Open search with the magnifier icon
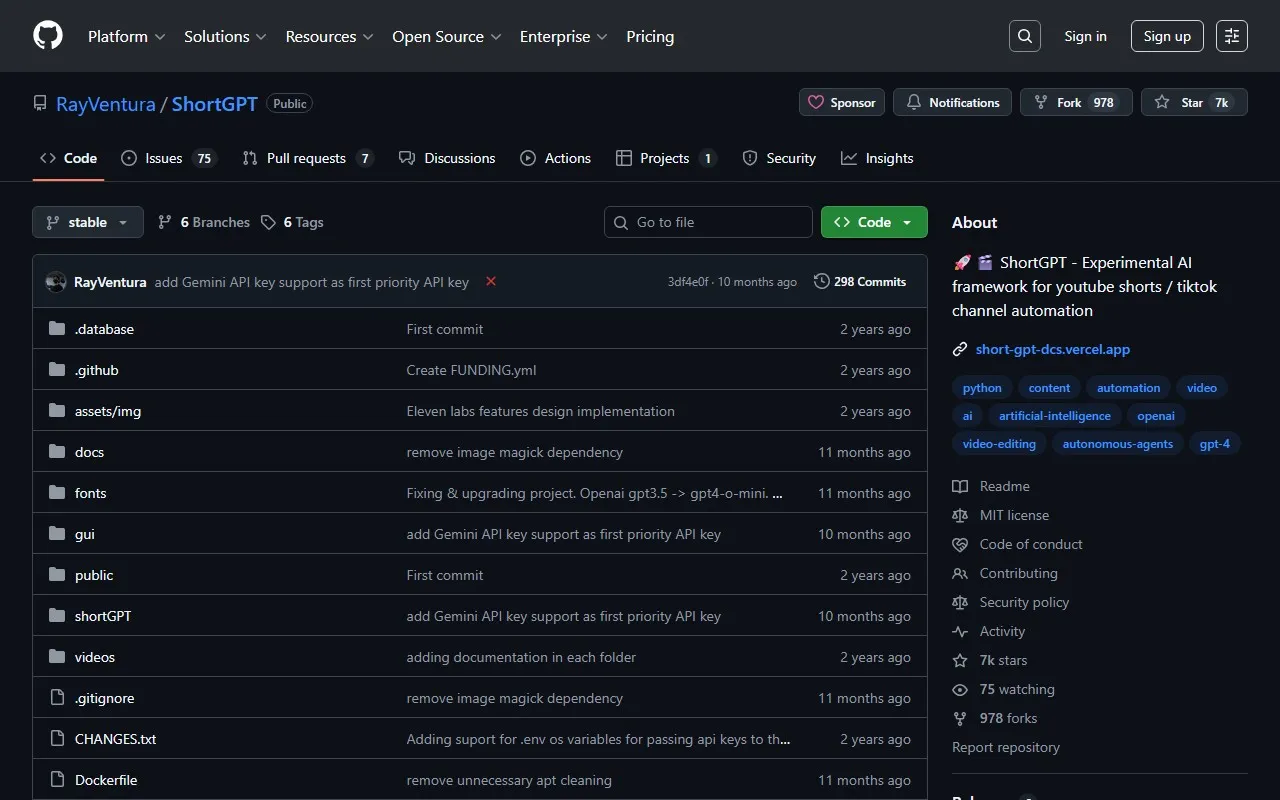1280x800 pixels. [x=1025, y=36]
